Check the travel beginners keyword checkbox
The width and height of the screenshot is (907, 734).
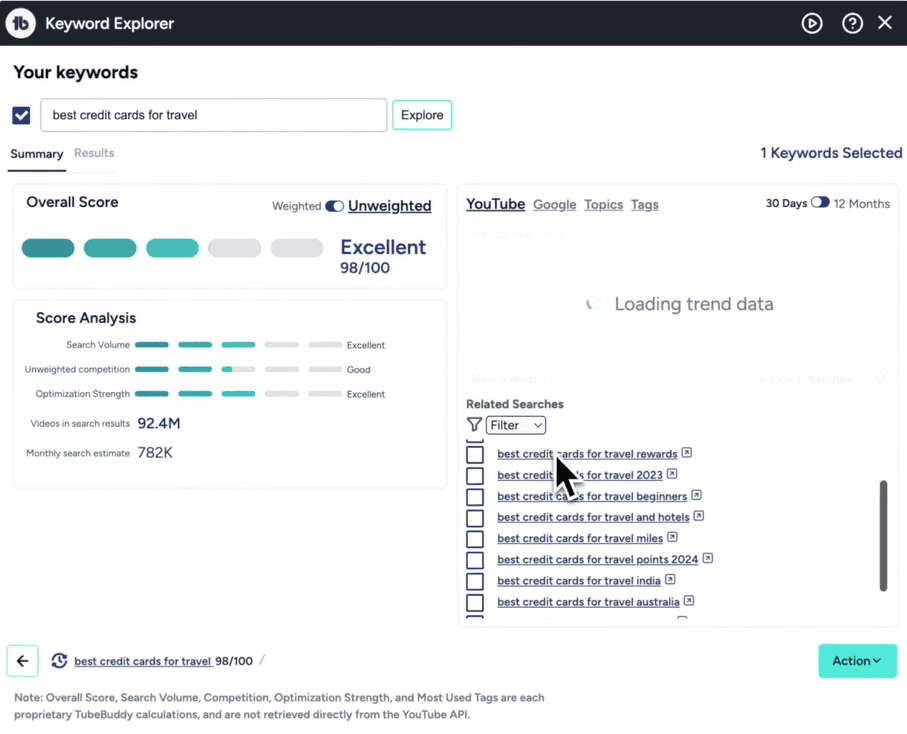tap(475, 497)
